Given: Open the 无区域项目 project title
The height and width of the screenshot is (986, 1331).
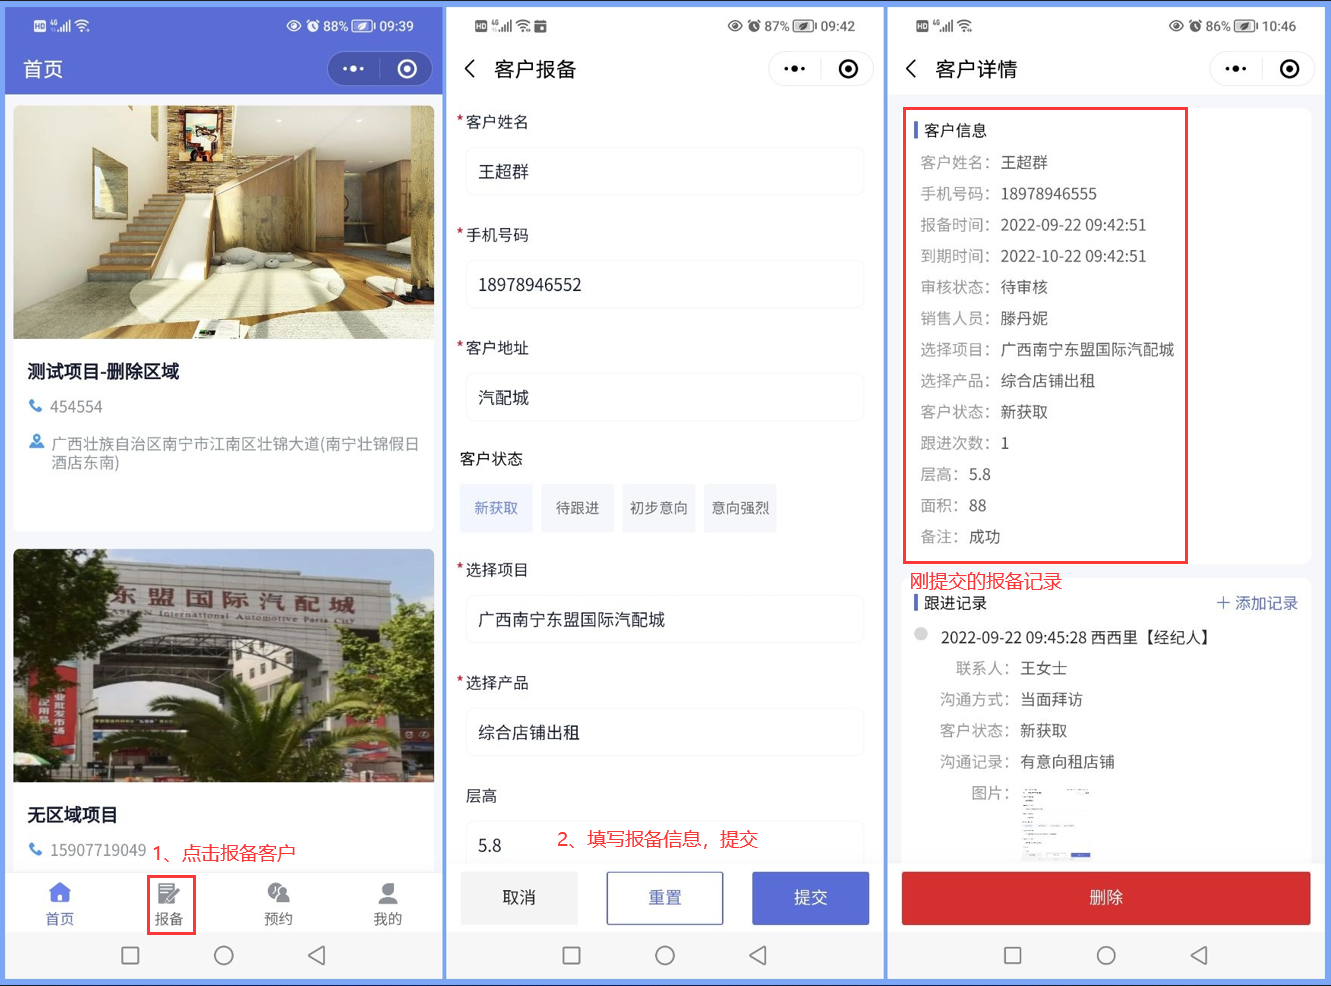Looking at the screenshot, I should click(72, 815).
